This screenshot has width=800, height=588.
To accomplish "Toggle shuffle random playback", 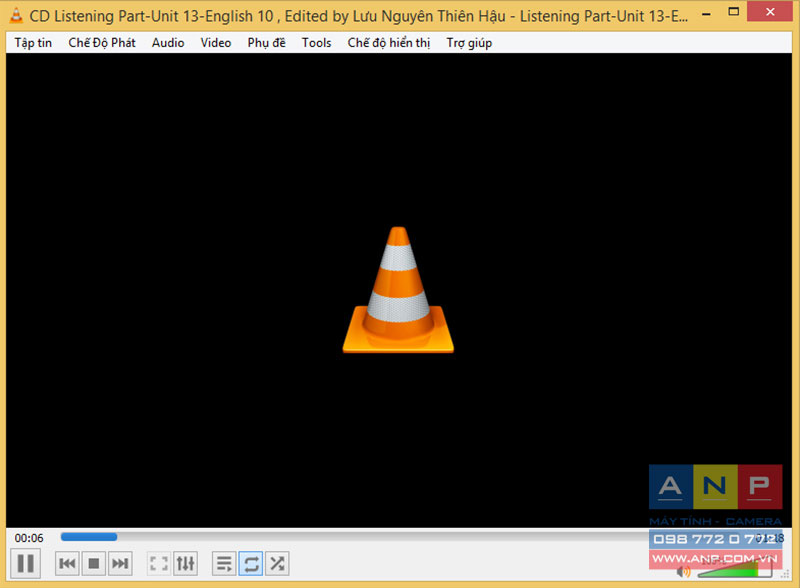I will pos(277,564).
